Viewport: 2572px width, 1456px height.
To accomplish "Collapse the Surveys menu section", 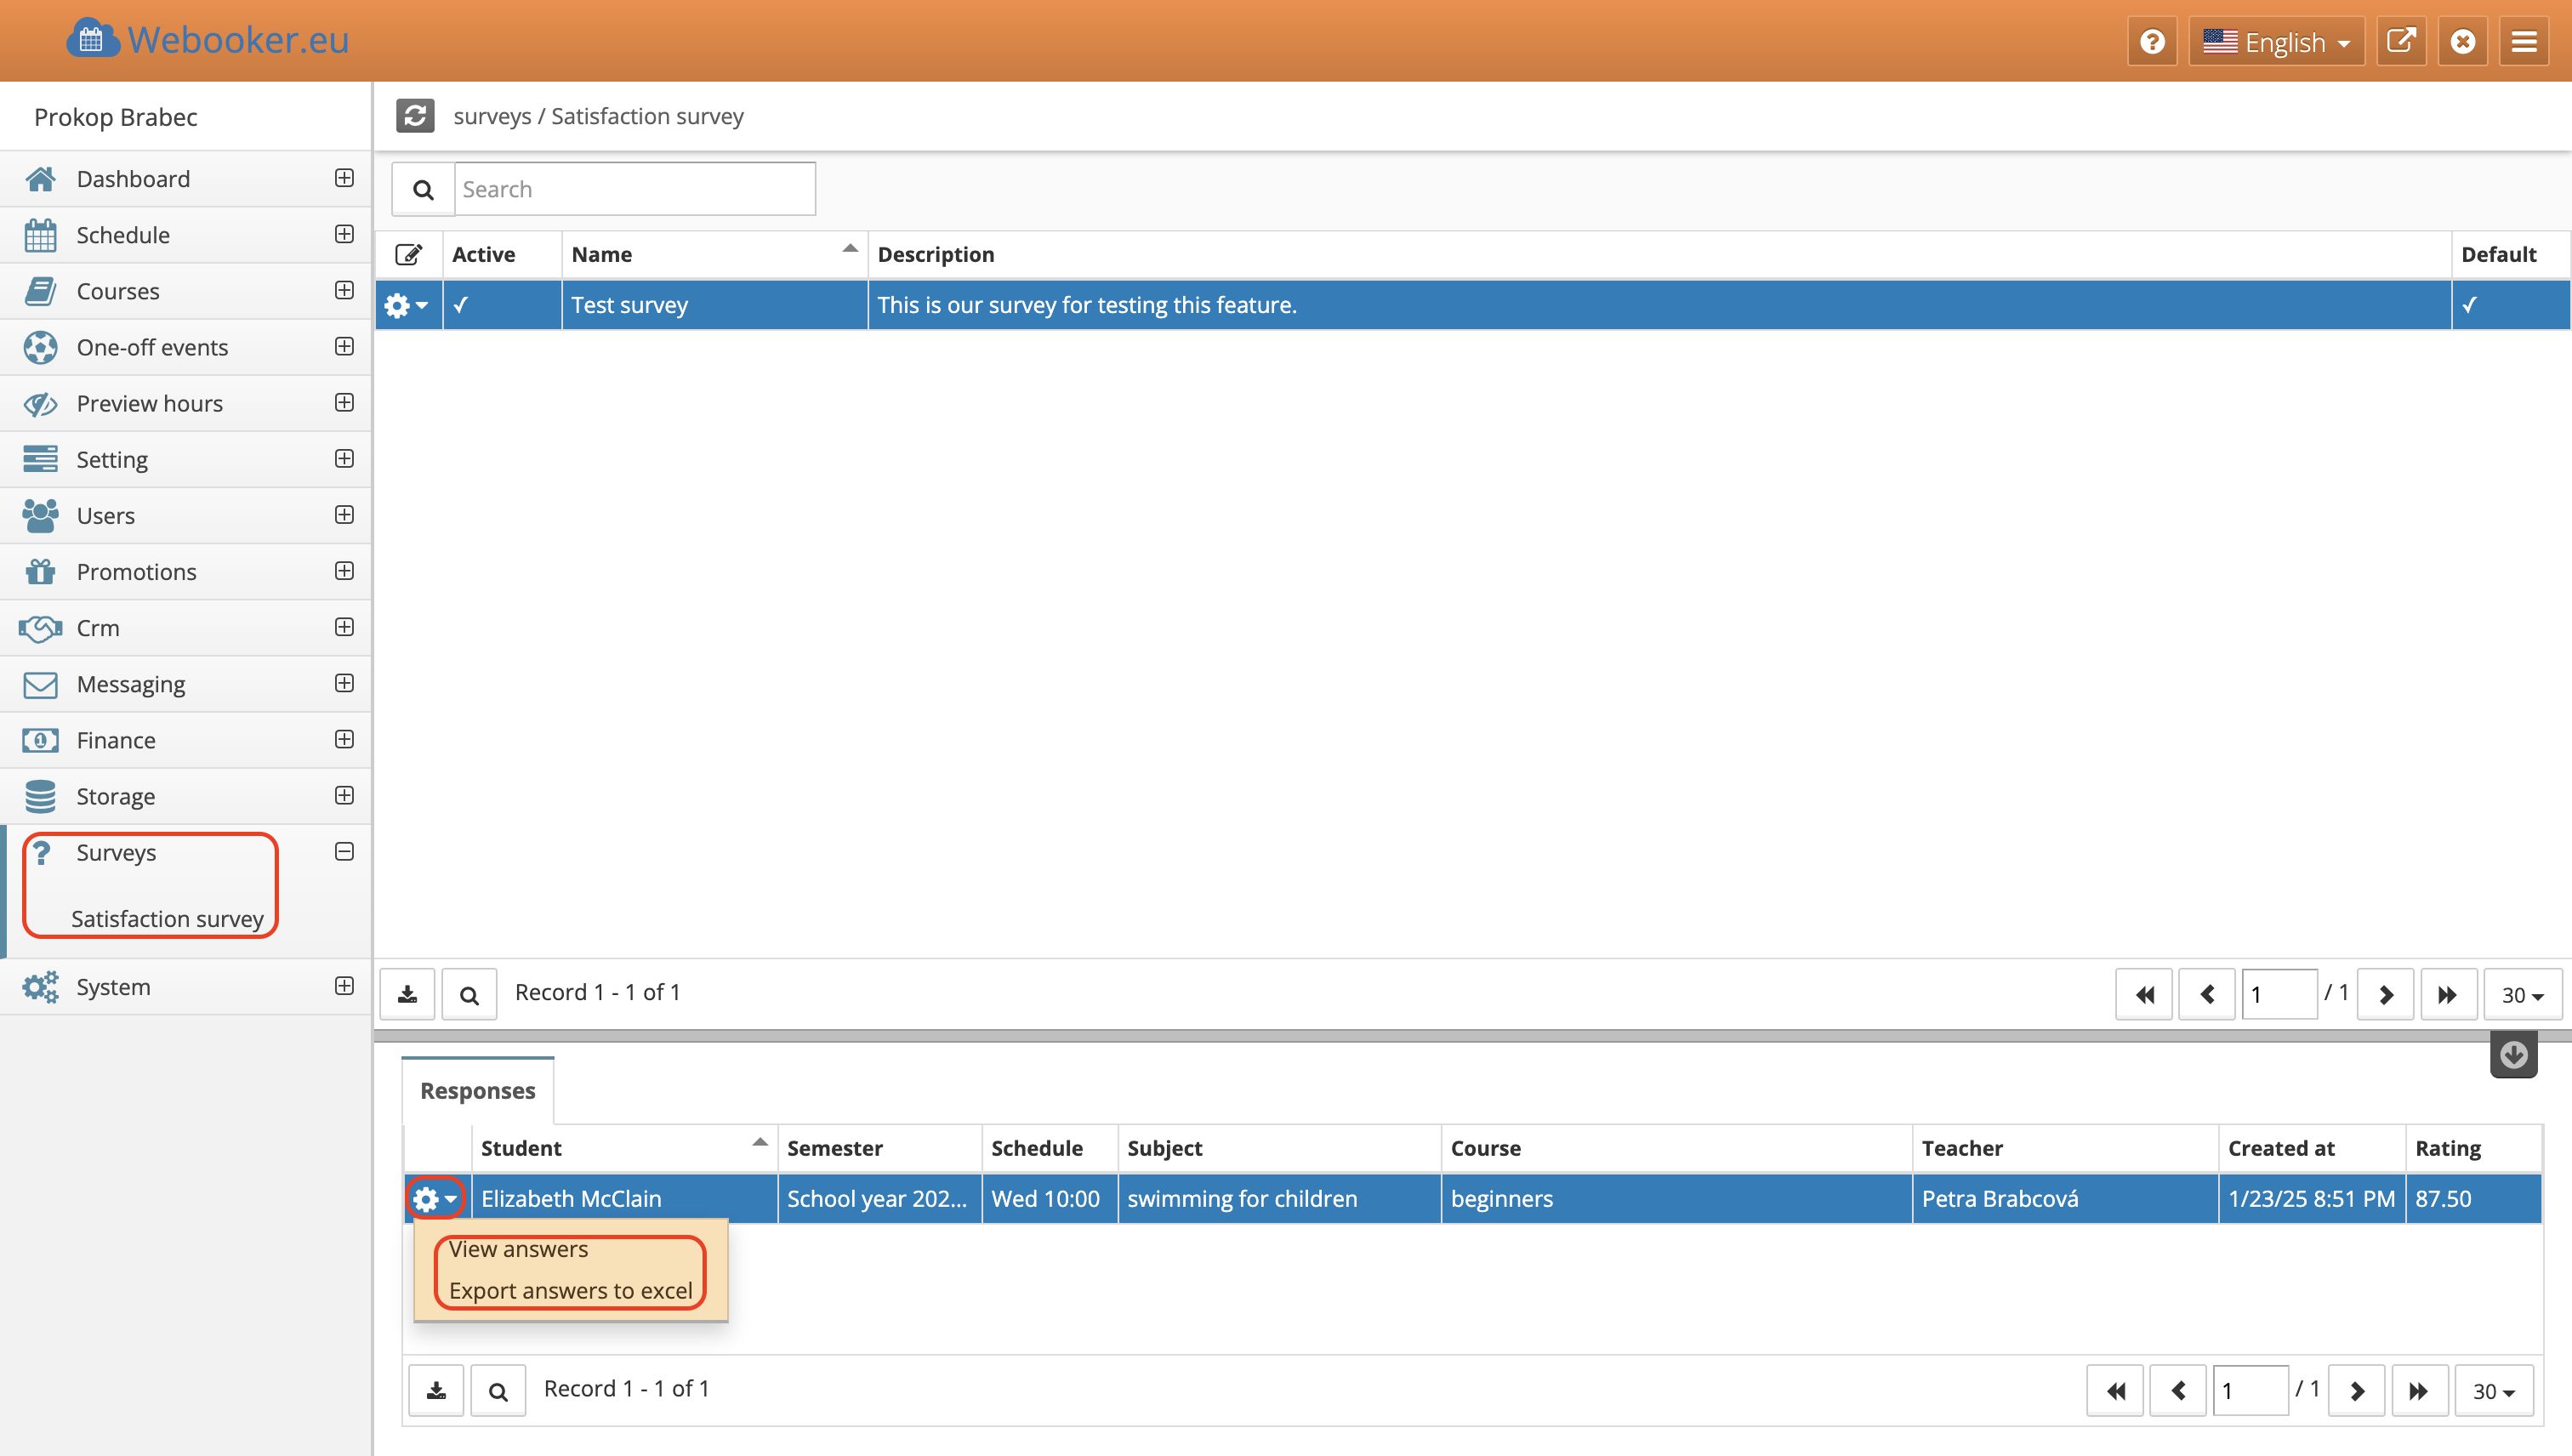I will coord(344,852).
